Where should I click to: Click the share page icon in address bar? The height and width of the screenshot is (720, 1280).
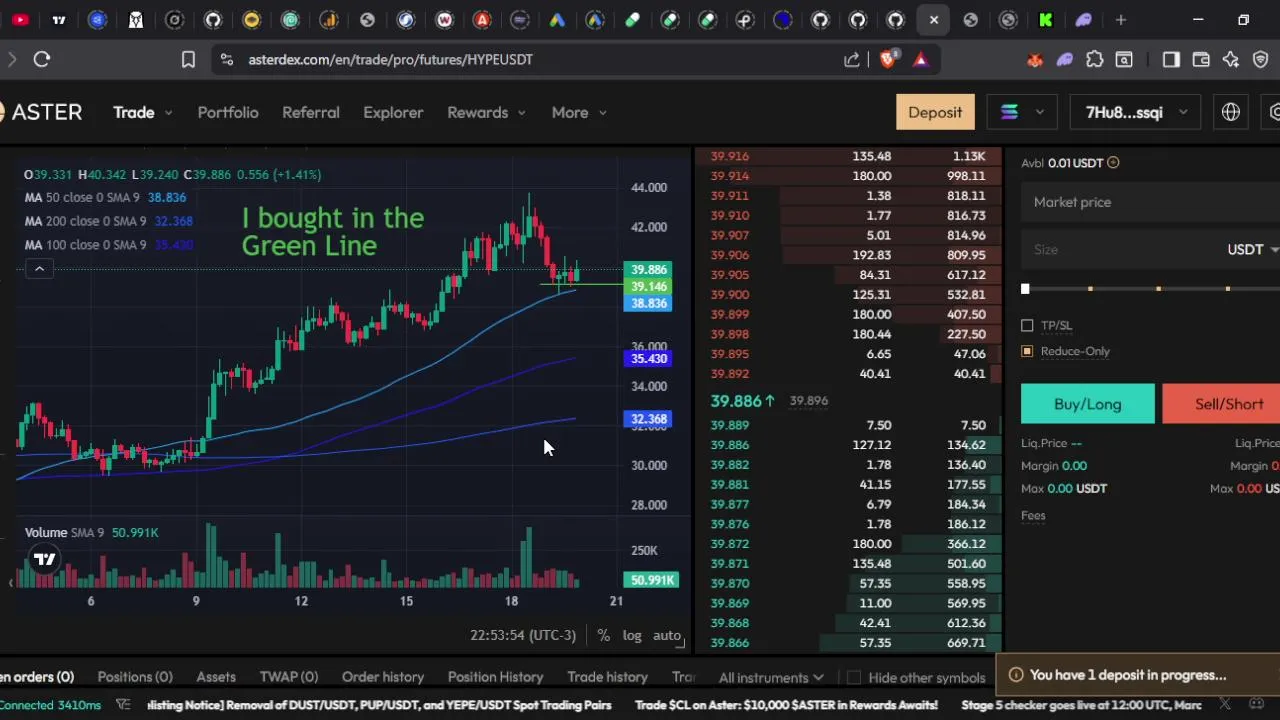852,59
